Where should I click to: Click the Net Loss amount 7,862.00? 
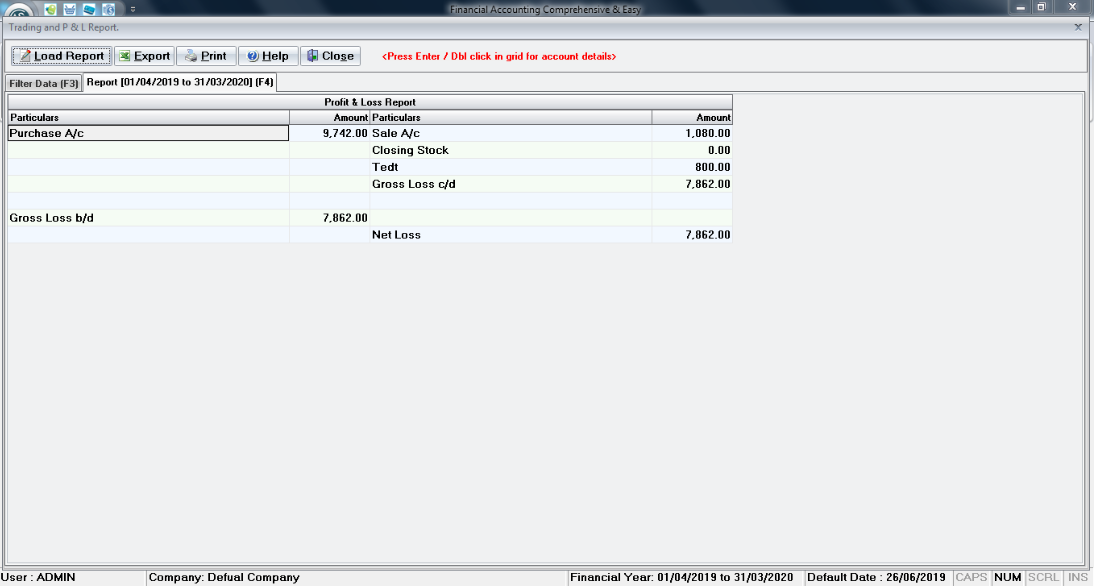(x=691, y=235)
